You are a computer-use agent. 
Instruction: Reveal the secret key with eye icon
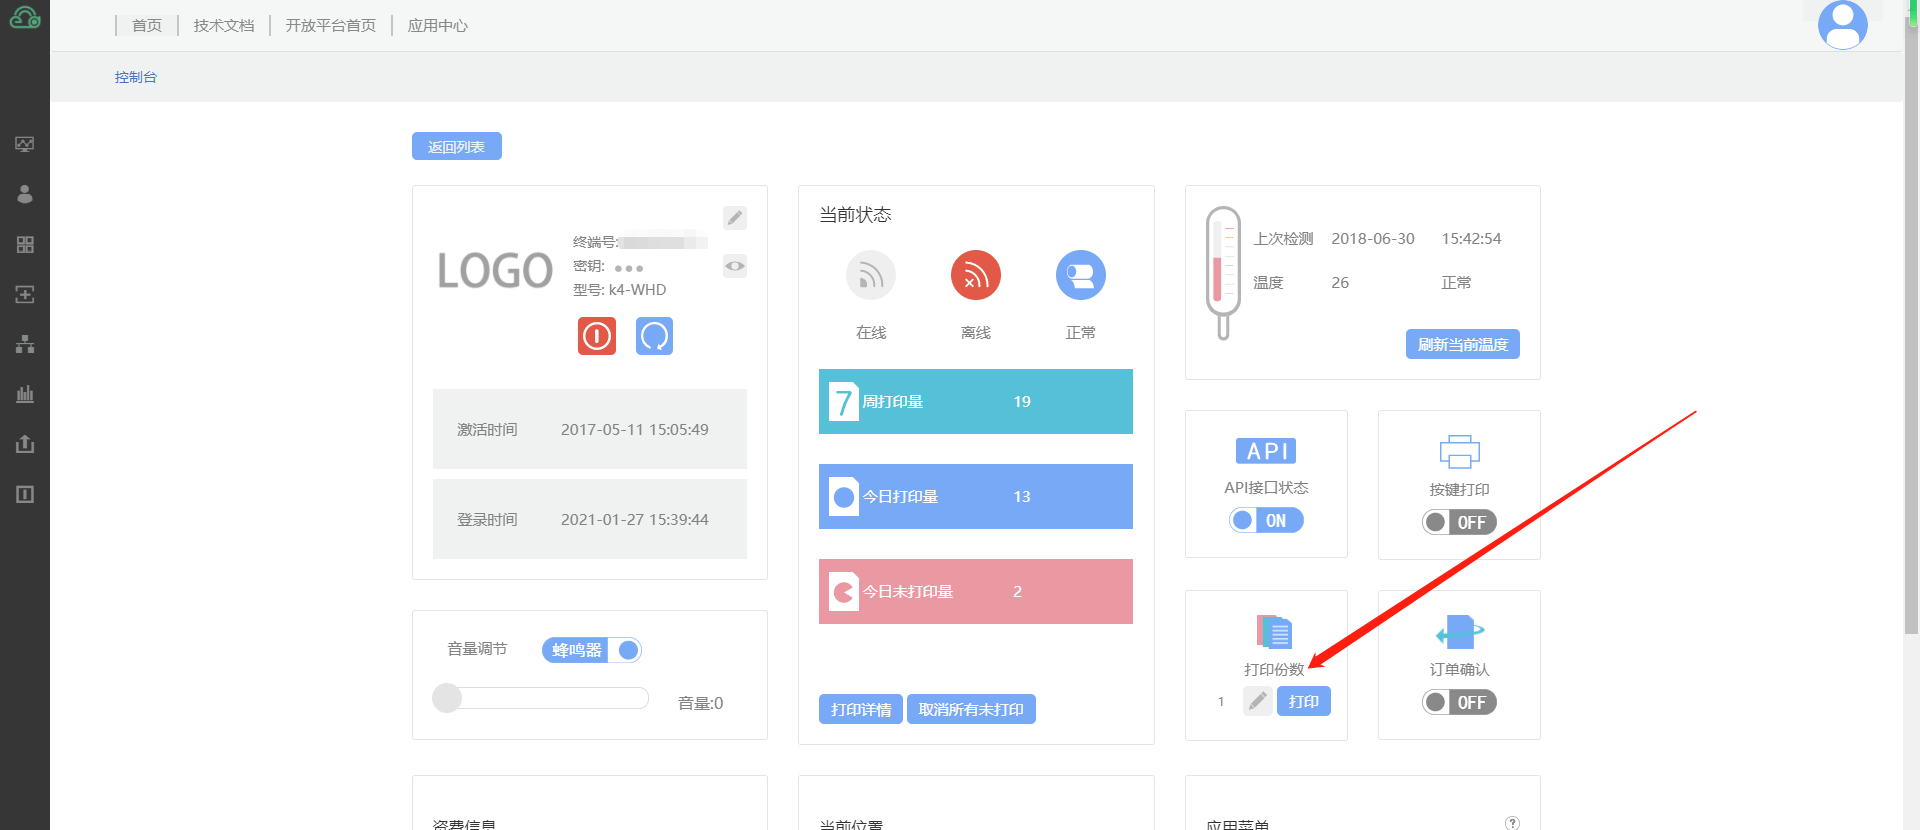click(734, 266)
